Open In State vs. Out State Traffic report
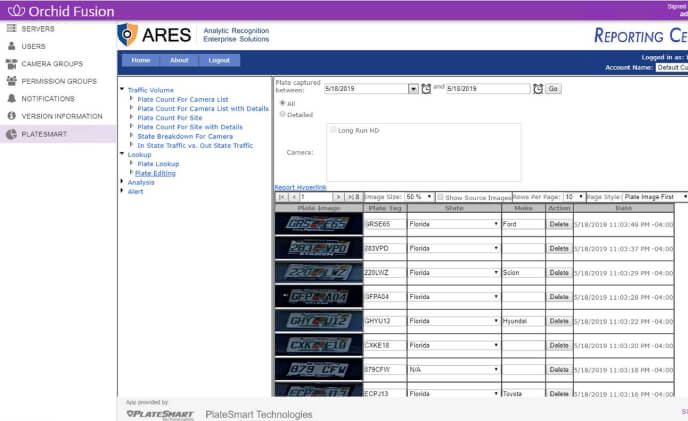 195,145
